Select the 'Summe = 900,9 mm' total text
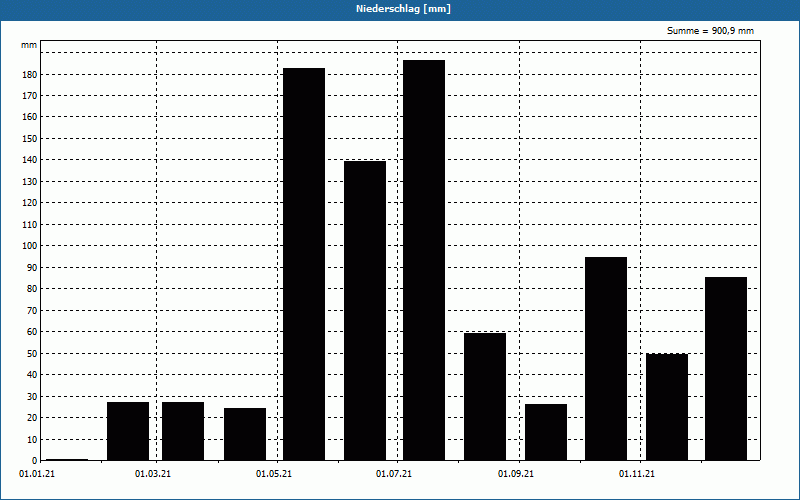Viewport: 800px width, 500px height. [710, 31]
